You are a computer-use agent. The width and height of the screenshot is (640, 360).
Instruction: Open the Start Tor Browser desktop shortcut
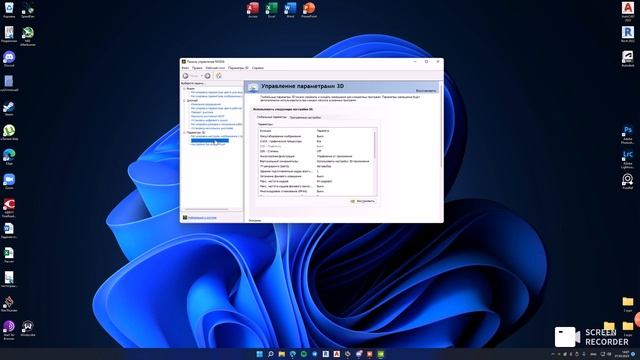point(9,330)
